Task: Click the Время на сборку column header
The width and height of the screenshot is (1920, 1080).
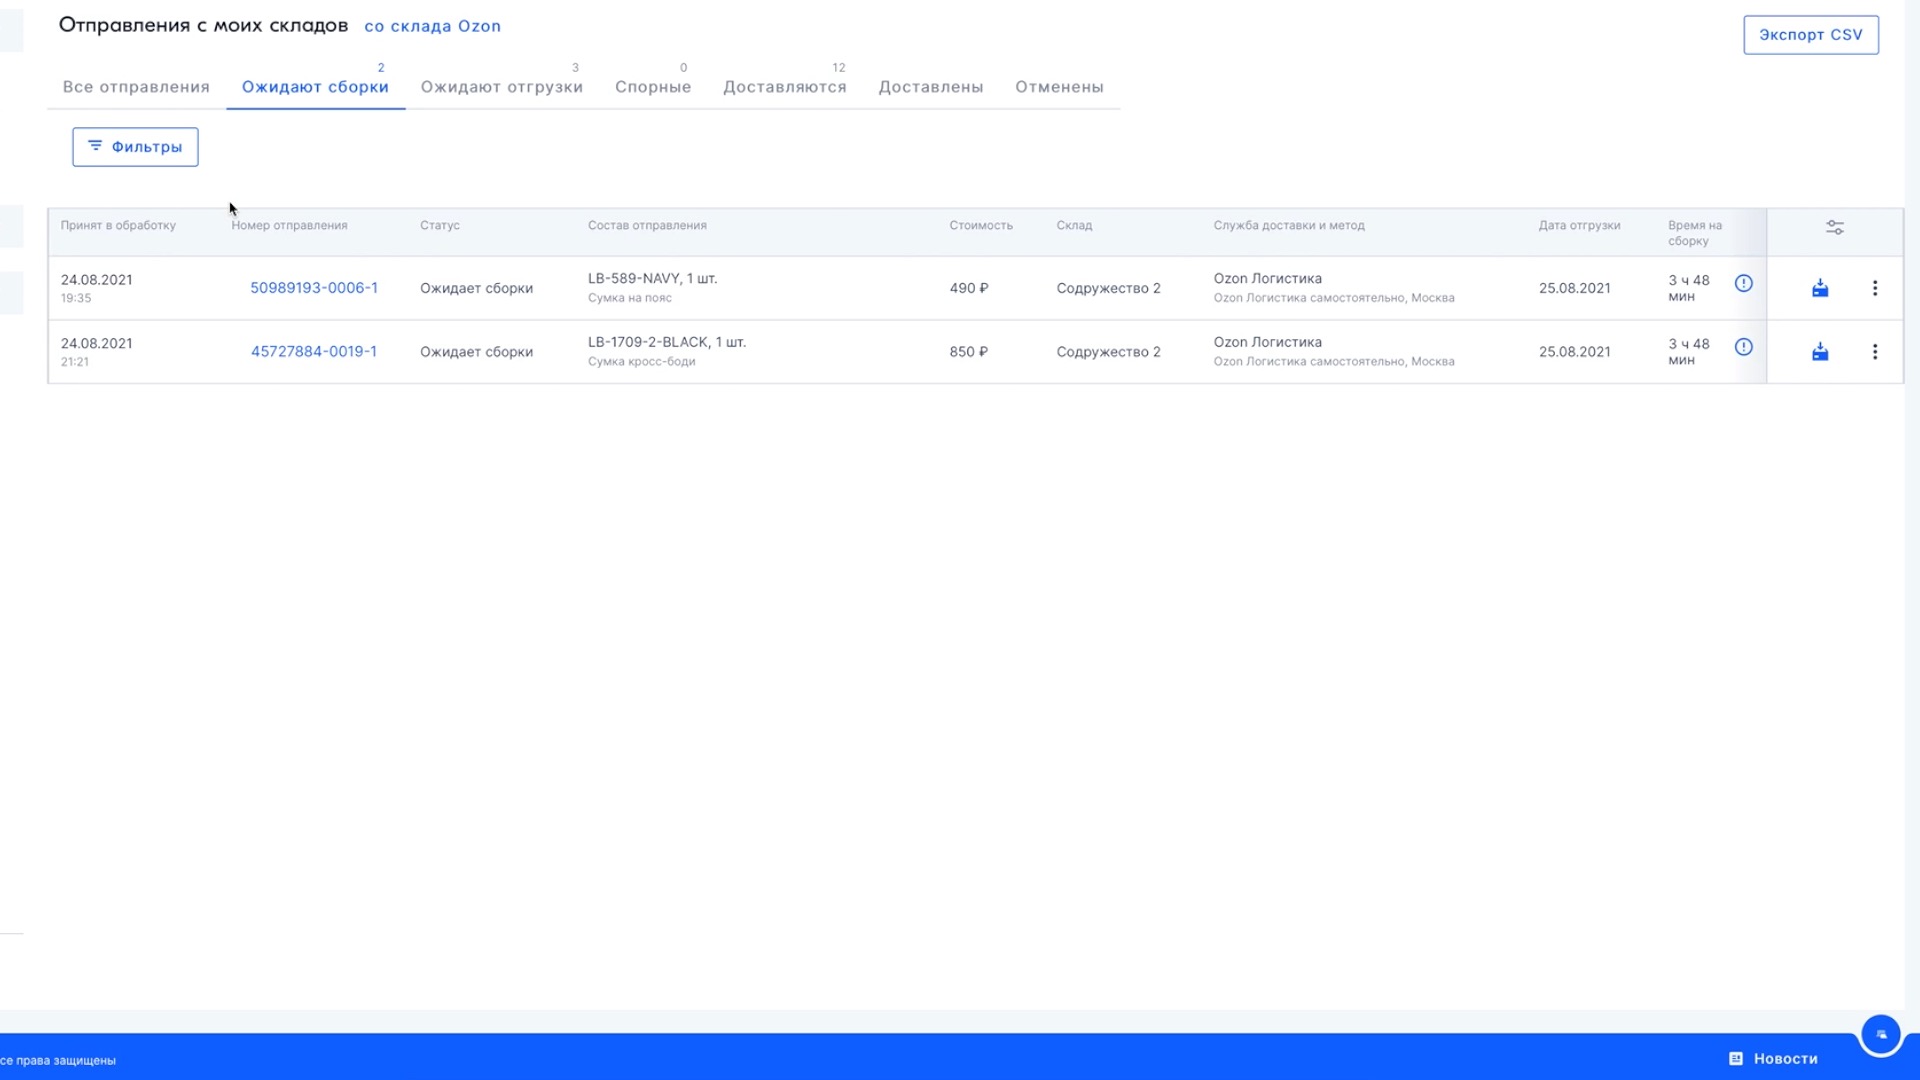Action: tap(1695, 233)
